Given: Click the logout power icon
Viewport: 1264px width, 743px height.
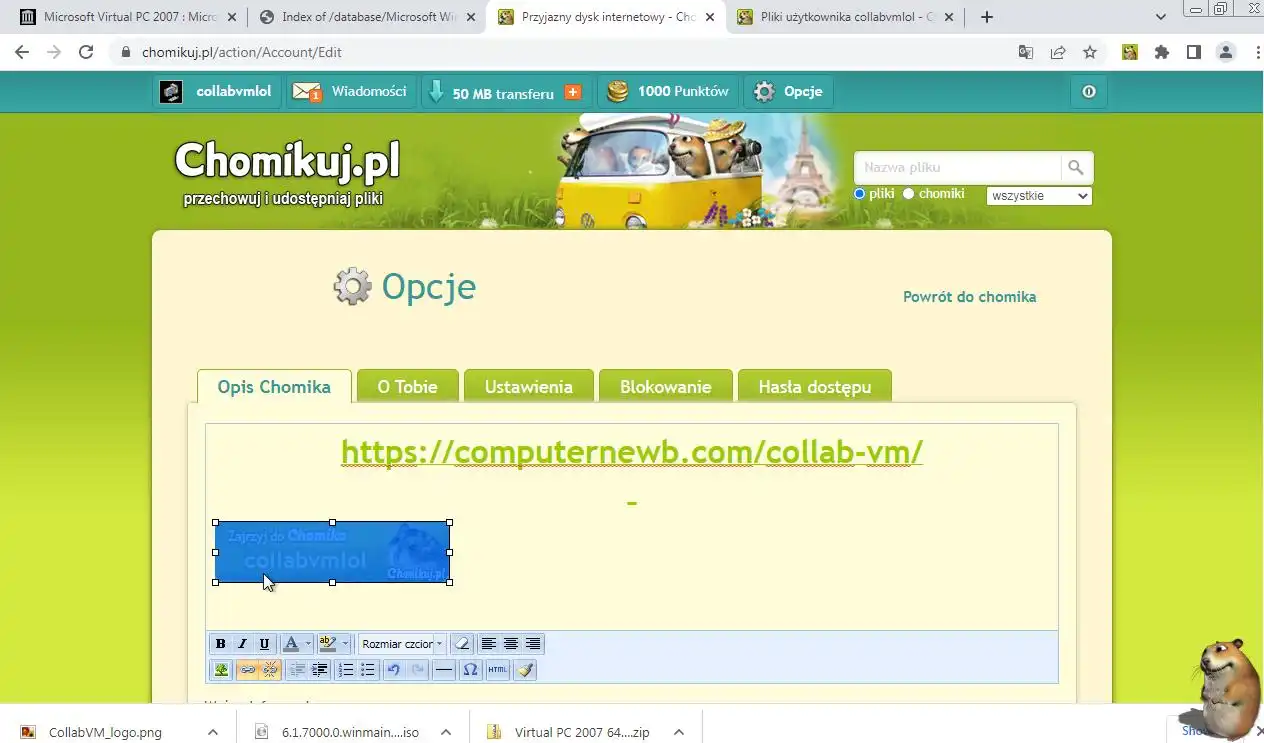Looking at the screenshot, I should (1089, 92).
